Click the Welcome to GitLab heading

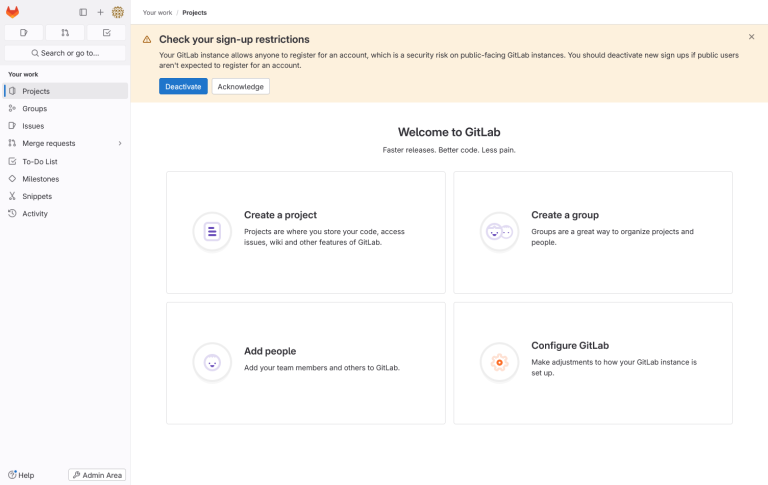click(449, 132)
